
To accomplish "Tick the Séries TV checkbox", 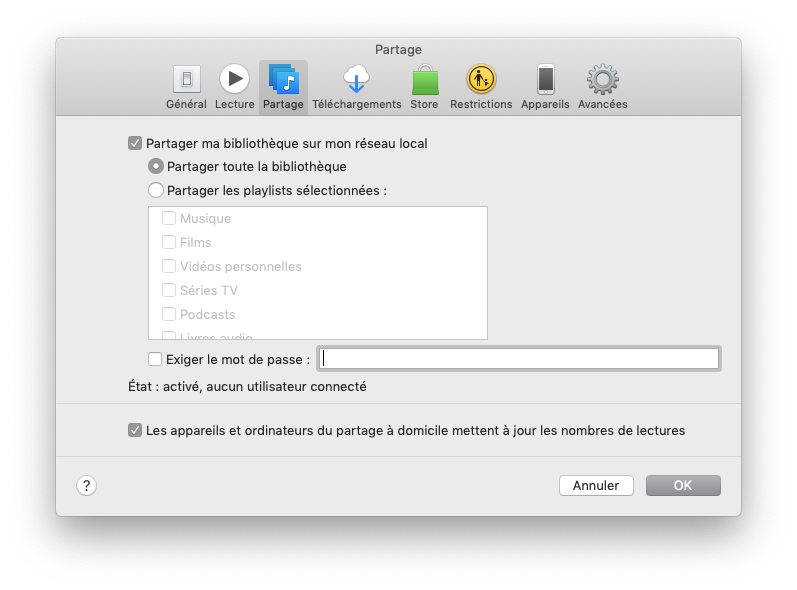I will [x=169, y=290].
